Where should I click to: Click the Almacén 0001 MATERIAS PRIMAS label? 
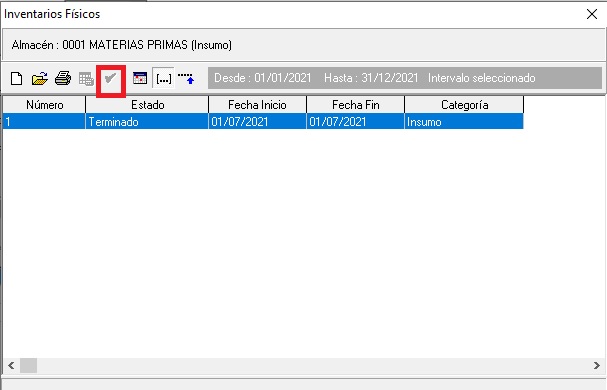pyautogui.click(x=122, y=45)
